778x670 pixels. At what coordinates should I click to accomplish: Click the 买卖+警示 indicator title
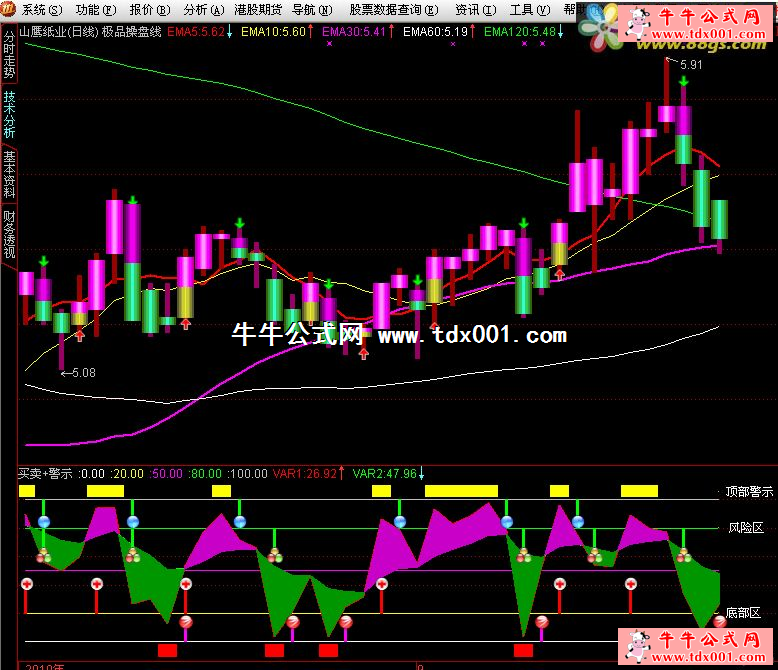pos(45,474)
